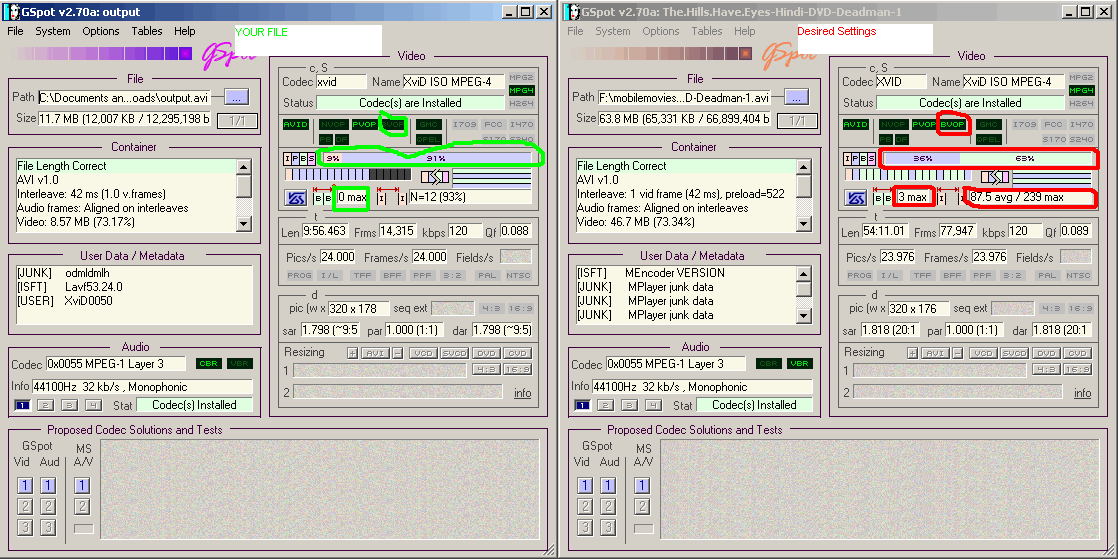Image resolution: width=1118 pixels, height=559 pixels.
Task: Click Container list up arrow in output window
Action: pyautogui.click(x=244, y=167)
